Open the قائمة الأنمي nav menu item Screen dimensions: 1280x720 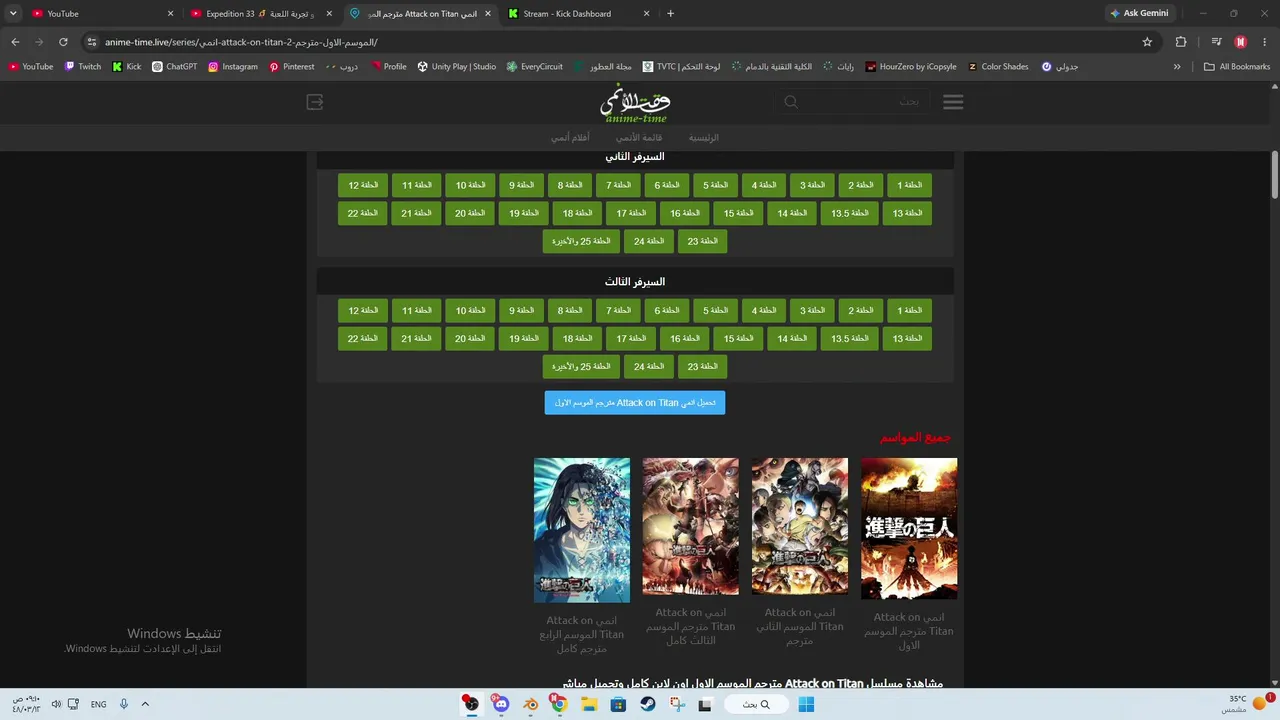pyautogui.click(x=639, y=138)
